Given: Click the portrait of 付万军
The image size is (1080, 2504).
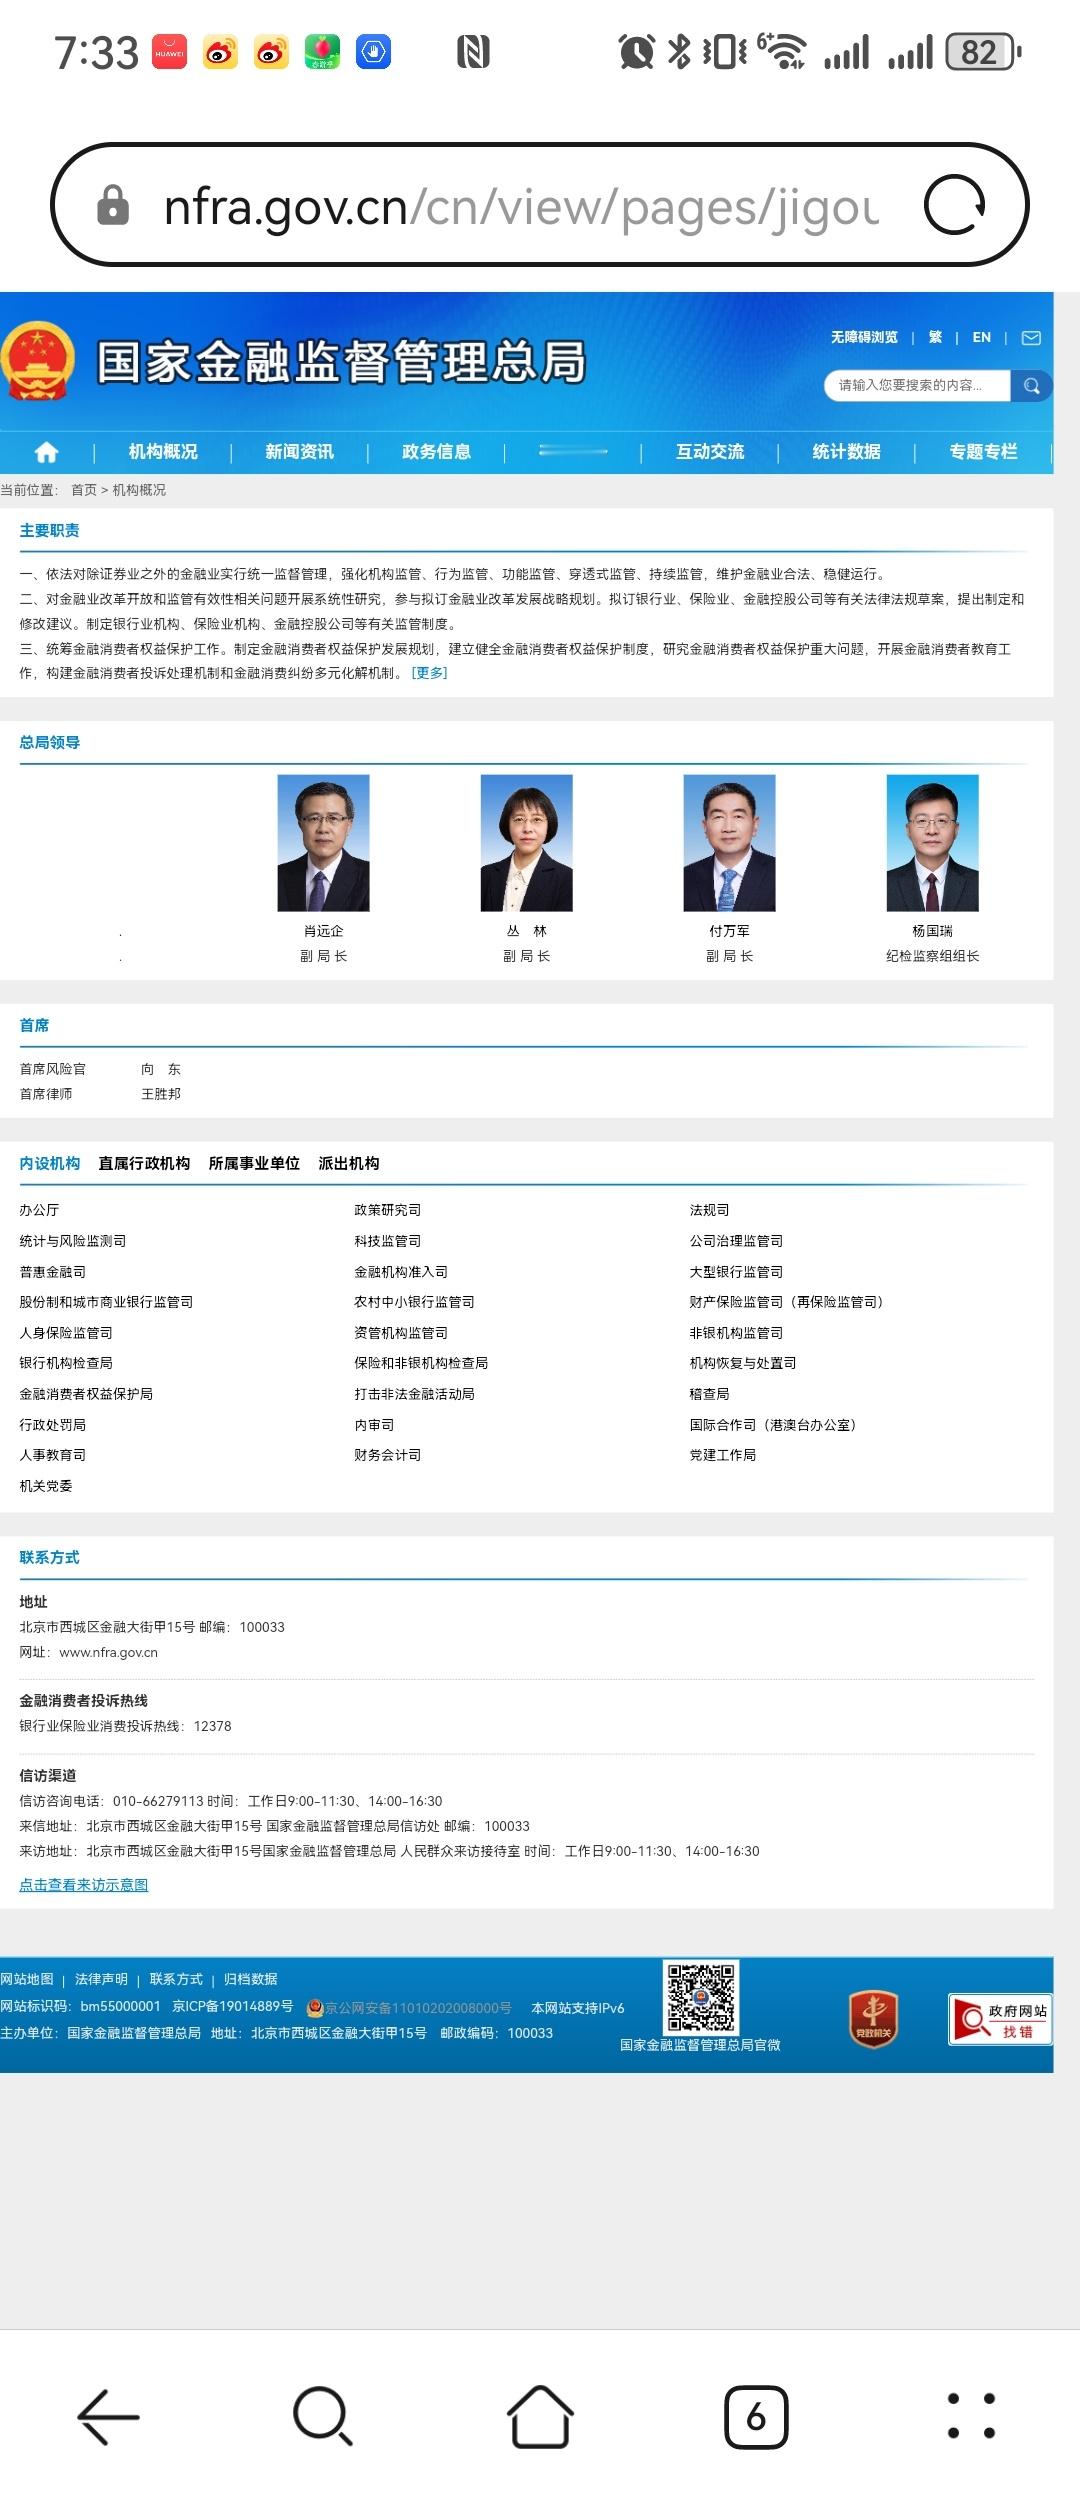Looking at the screenshot, I should point(729,843).
